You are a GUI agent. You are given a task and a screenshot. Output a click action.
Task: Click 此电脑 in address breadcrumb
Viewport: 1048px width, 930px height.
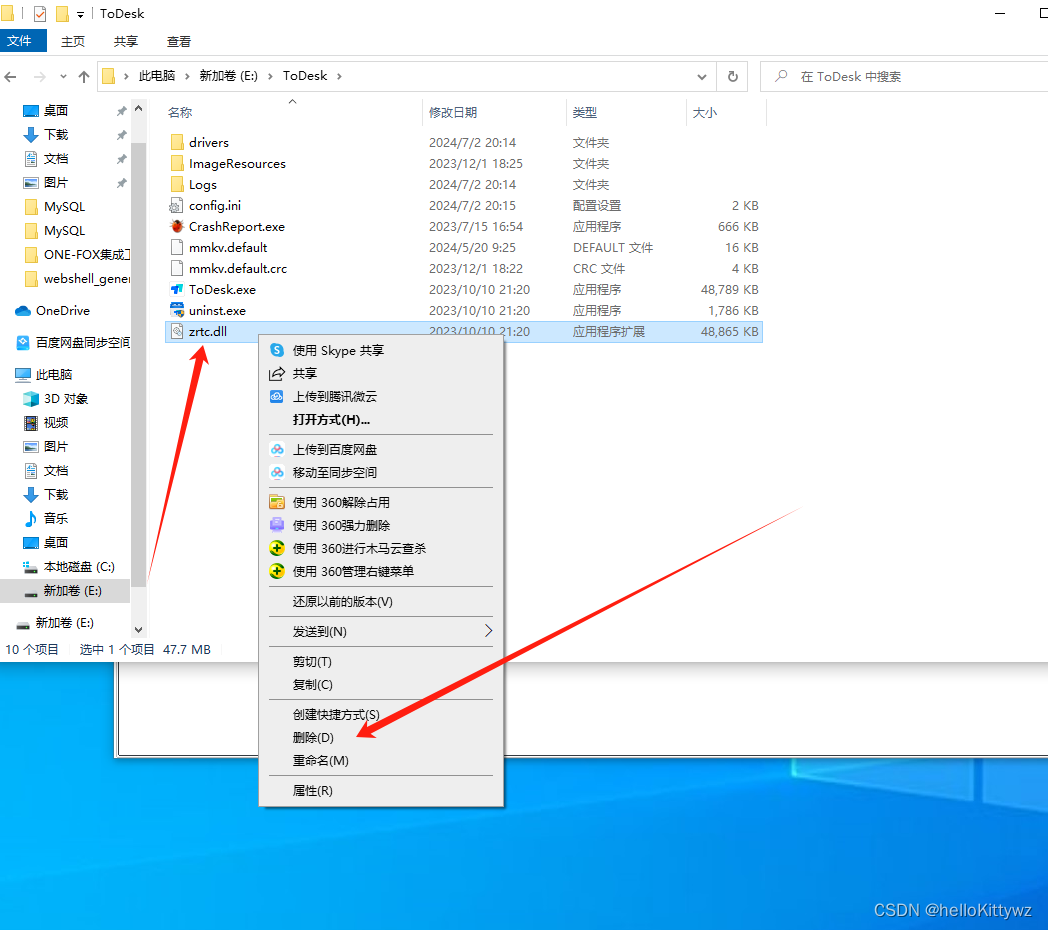pyautogui.click(x=157, y=76)
